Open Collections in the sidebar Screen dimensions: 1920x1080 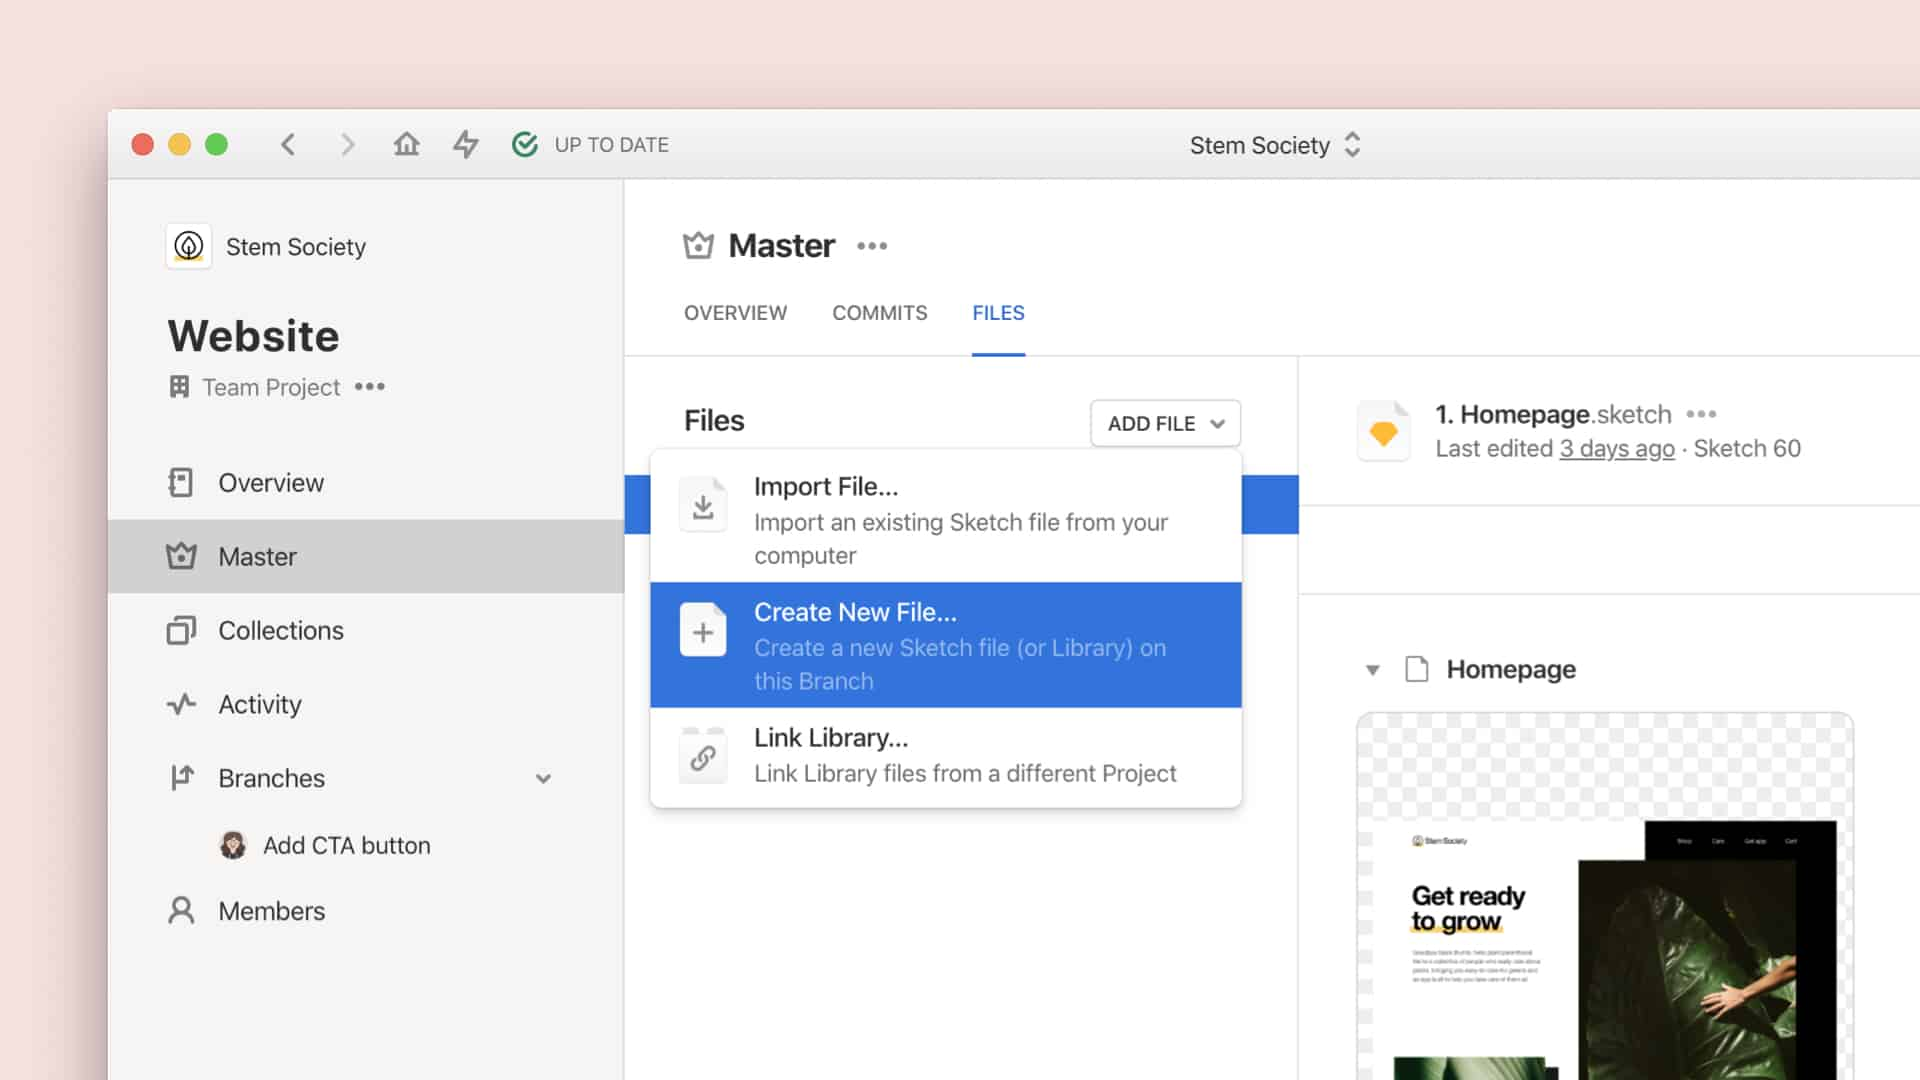281,631
